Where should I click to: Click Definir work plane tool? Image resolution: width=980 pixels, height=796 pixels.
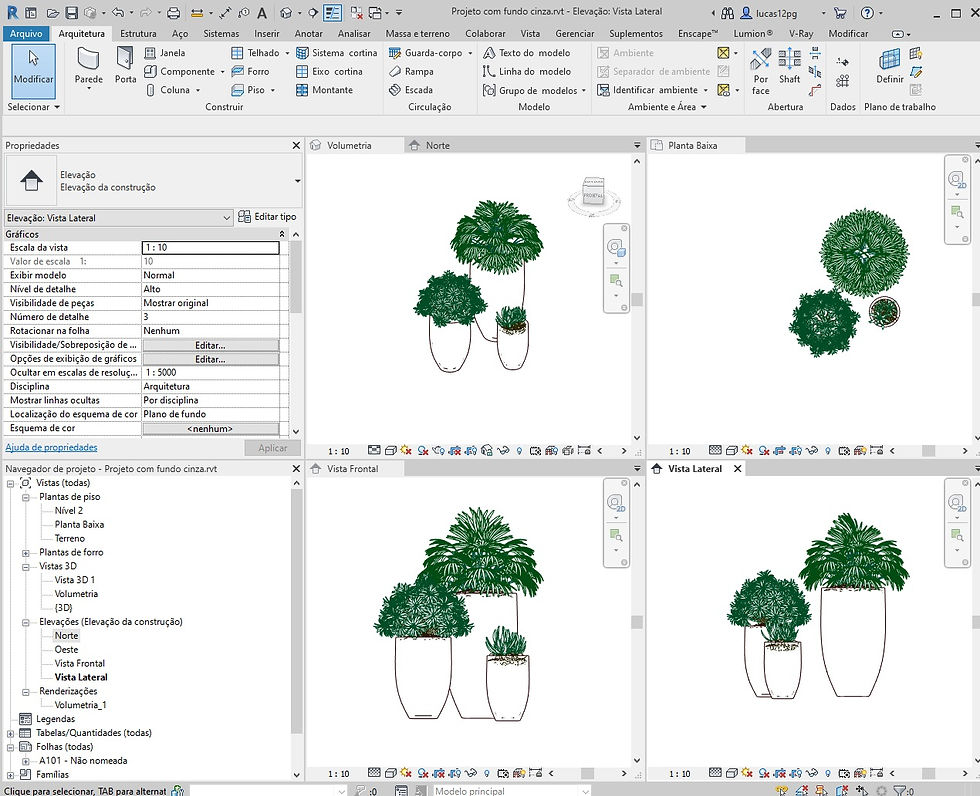(889, 67)
